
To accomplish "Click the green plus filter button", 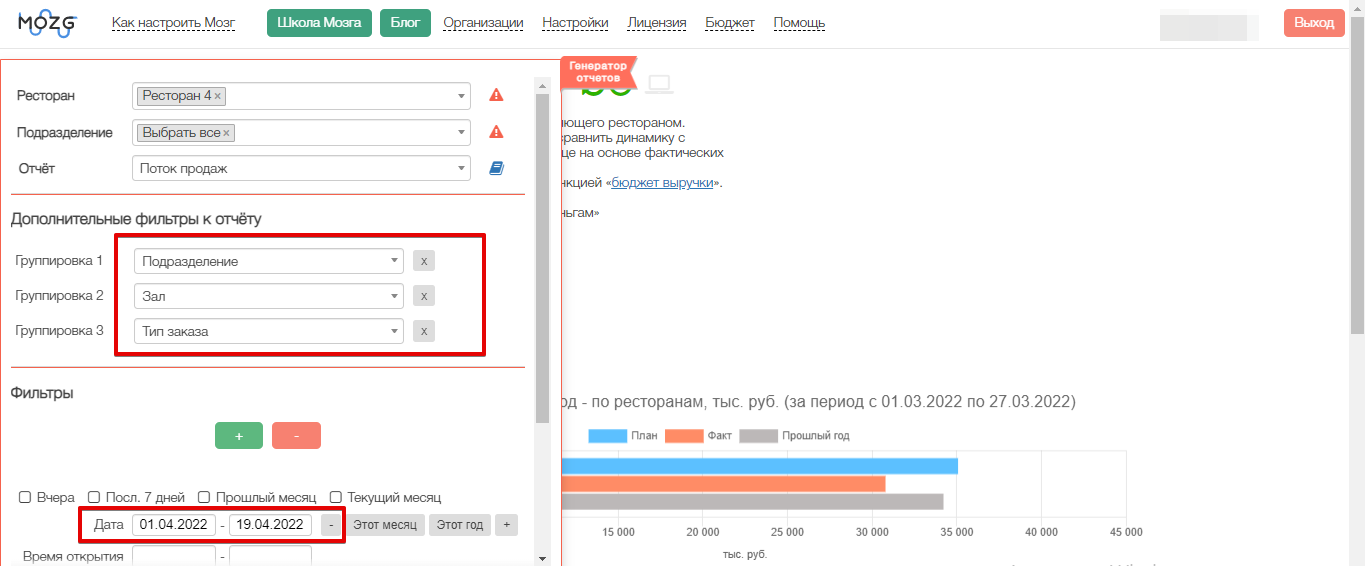I will pyautogui.click(x=239, y=436).
